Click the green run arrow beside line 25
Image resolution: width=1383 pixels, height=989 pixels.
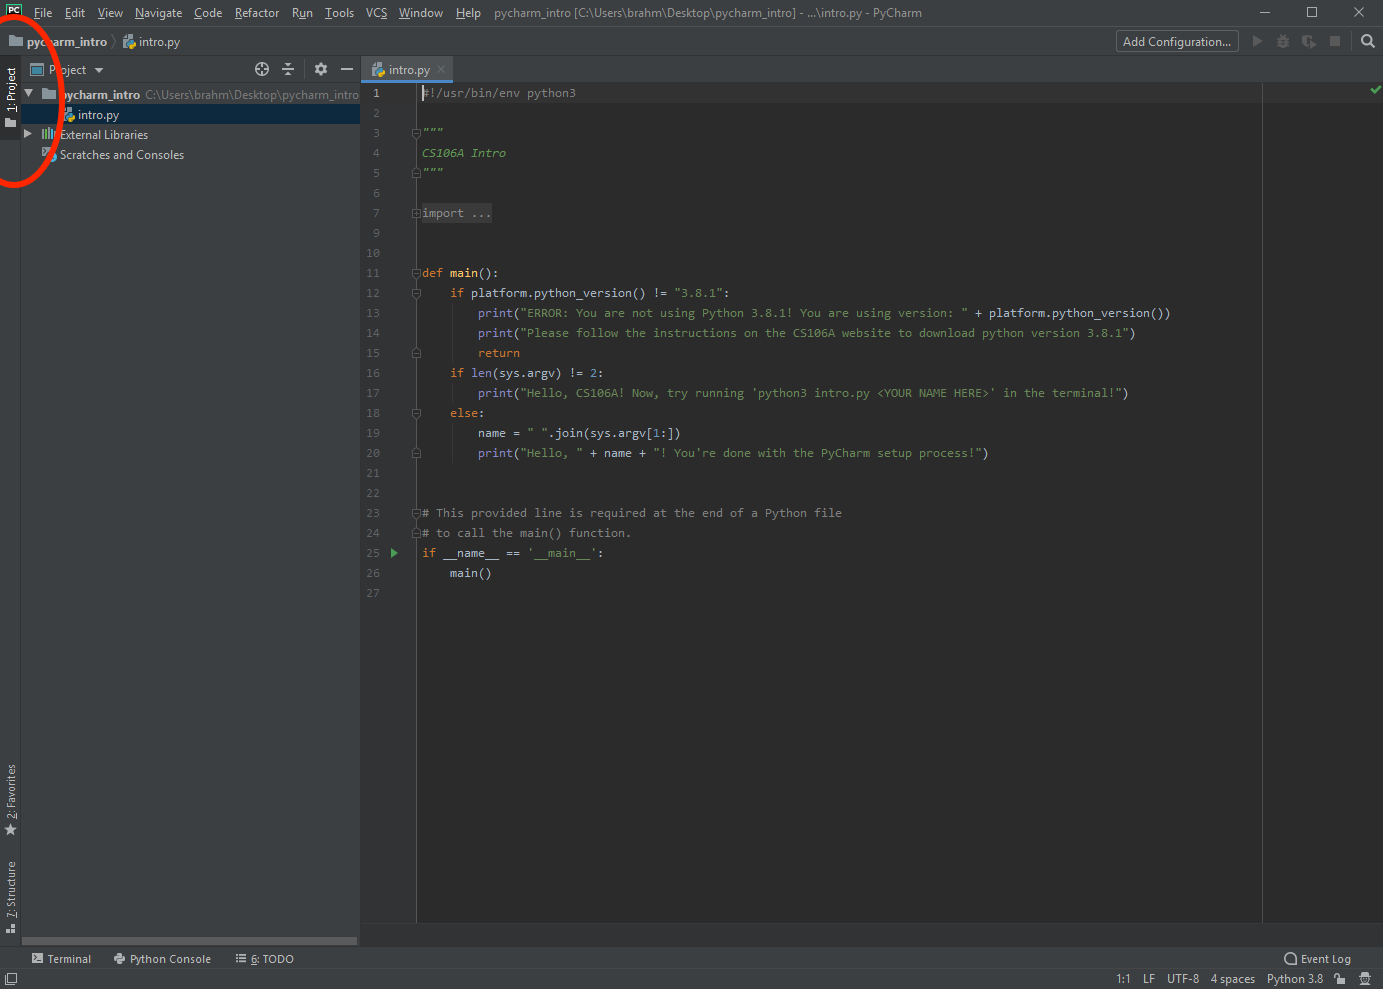393,552
